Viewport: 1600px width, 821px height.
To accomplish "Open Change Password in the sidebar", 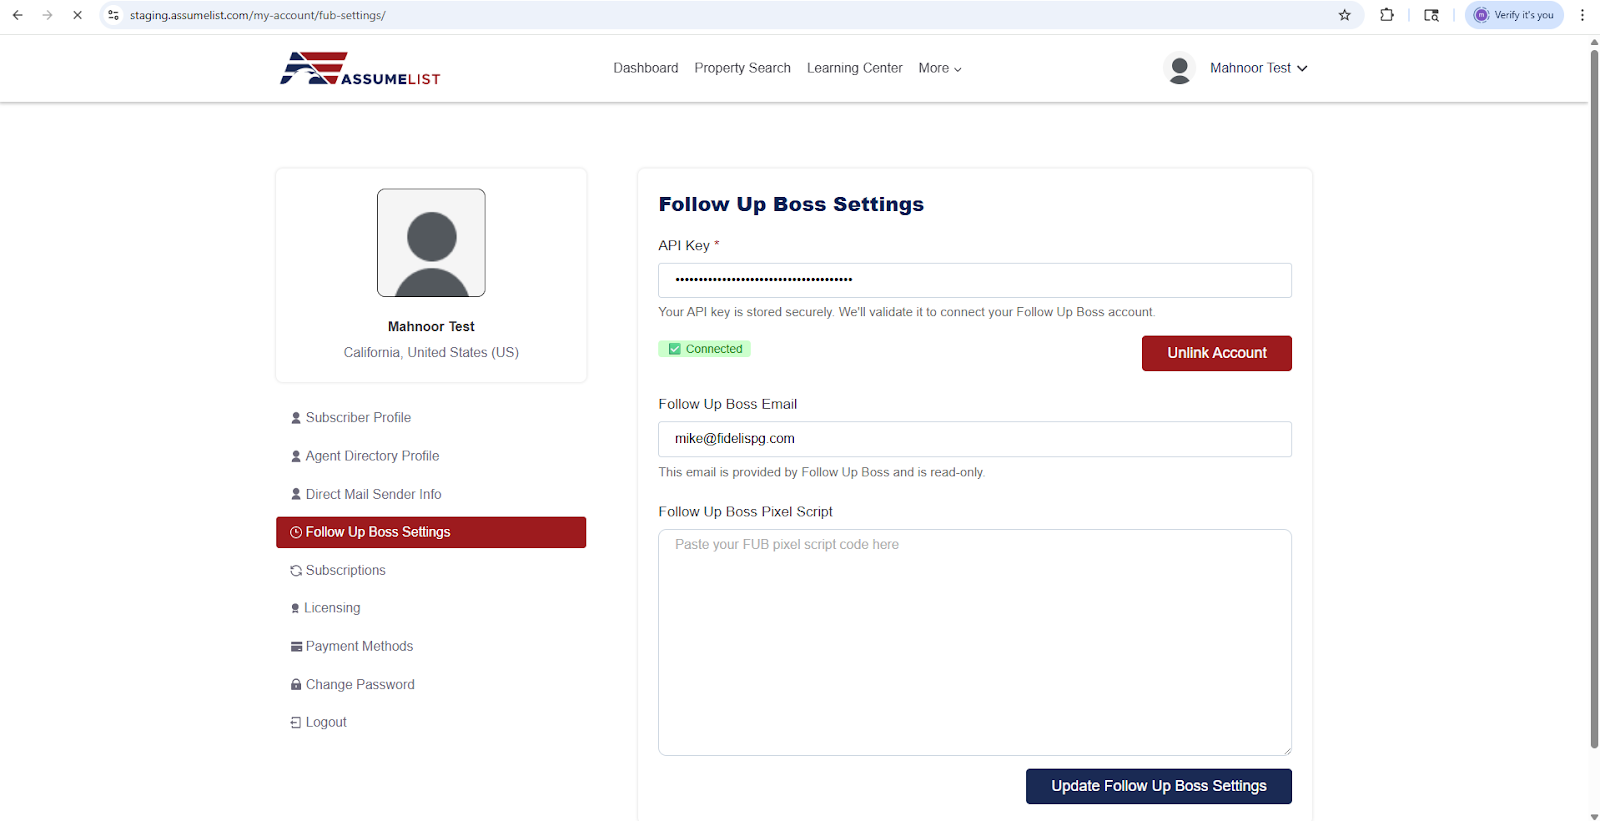I will (353, 684).
